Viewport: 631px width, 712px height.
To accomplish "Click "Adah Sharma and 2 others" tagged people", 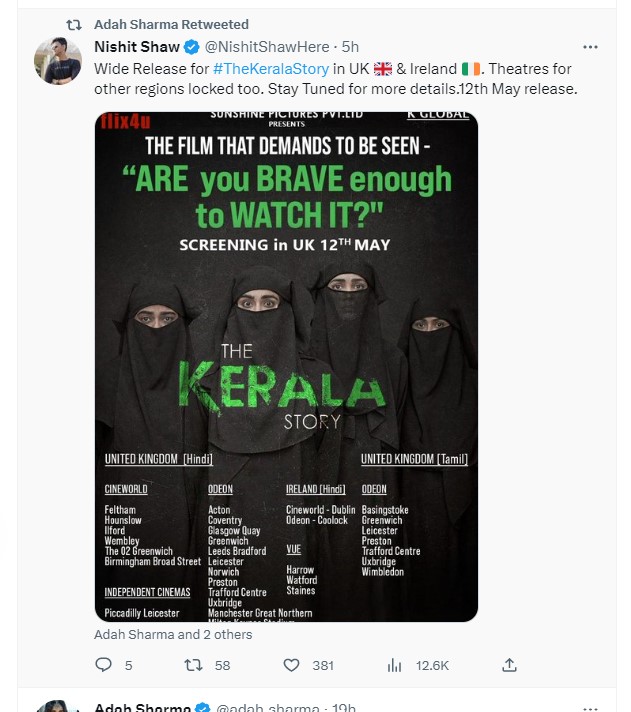I will (x=173, y=634).
